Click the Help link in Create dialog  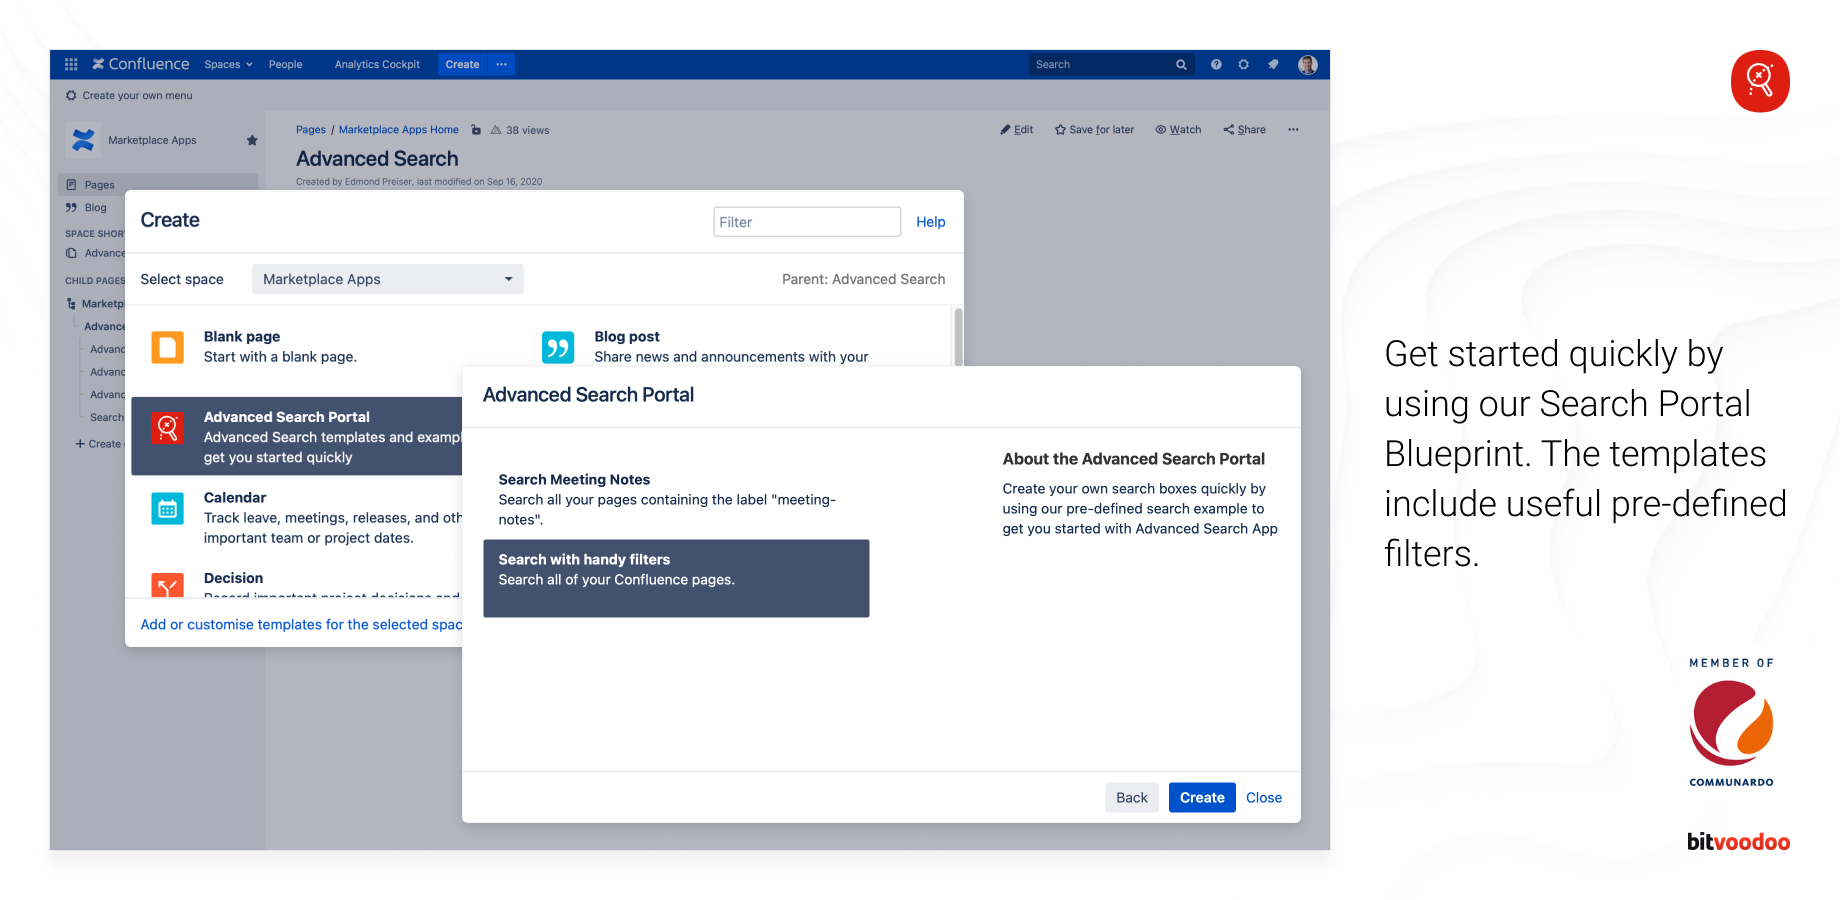pyautogui.click(x=930, y=222)
